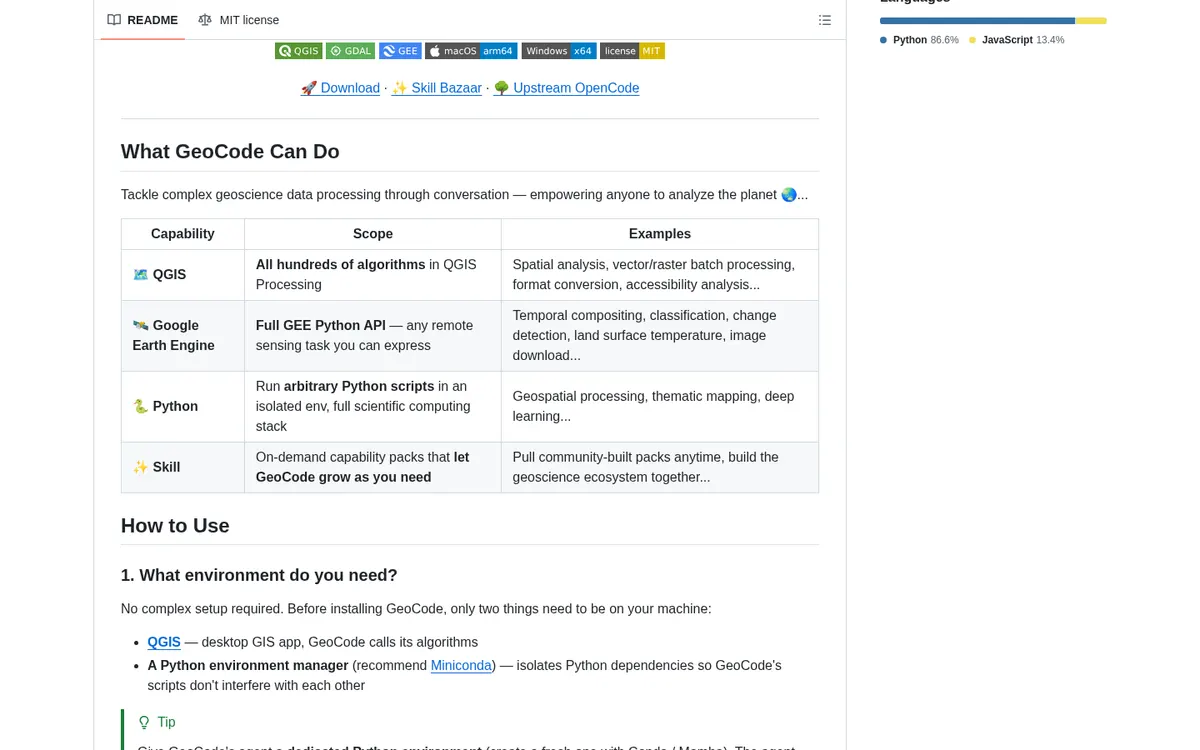
Task: Click the Examples column header
Action: [660, 234]
